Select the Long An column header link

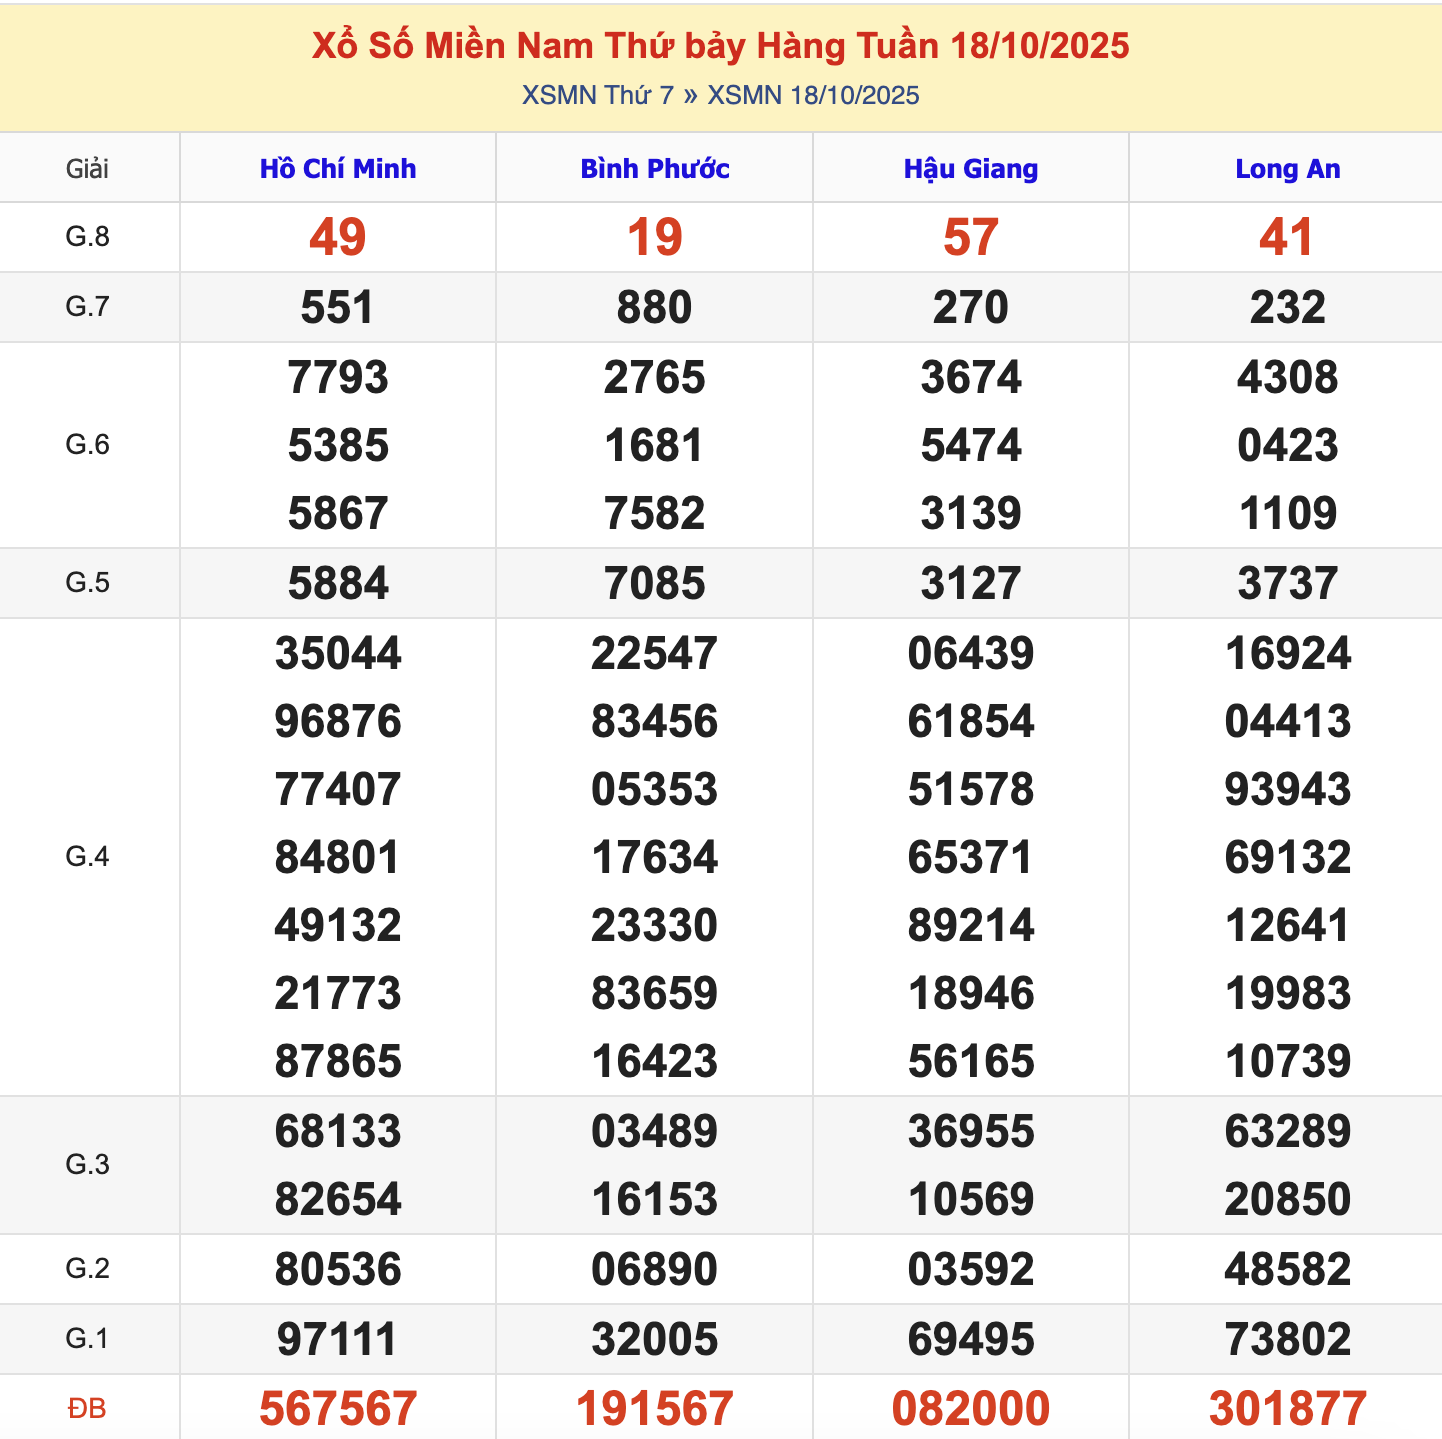click(x=1287, y=169)
